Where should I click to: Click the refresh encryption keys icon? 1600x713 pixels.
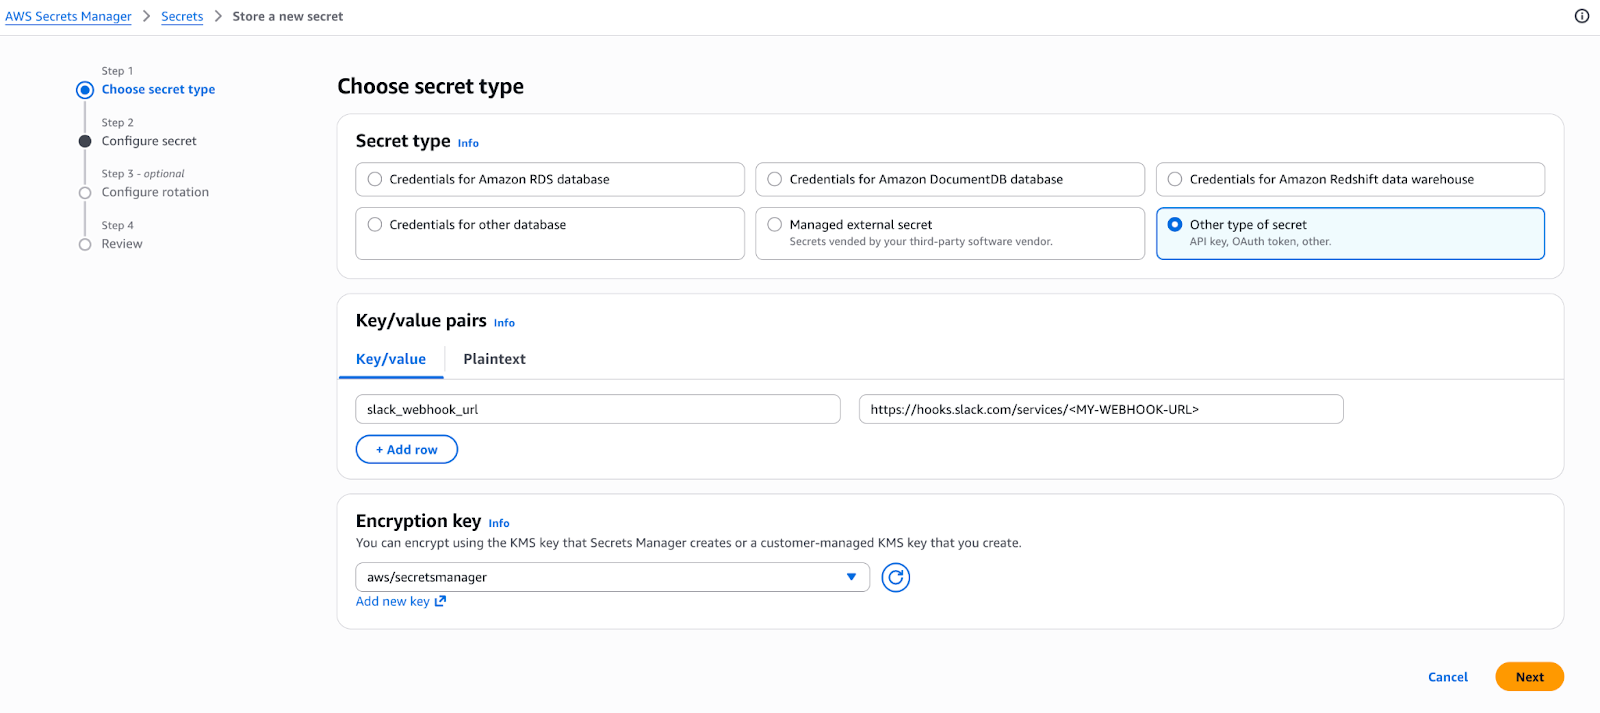pos(895,577)
